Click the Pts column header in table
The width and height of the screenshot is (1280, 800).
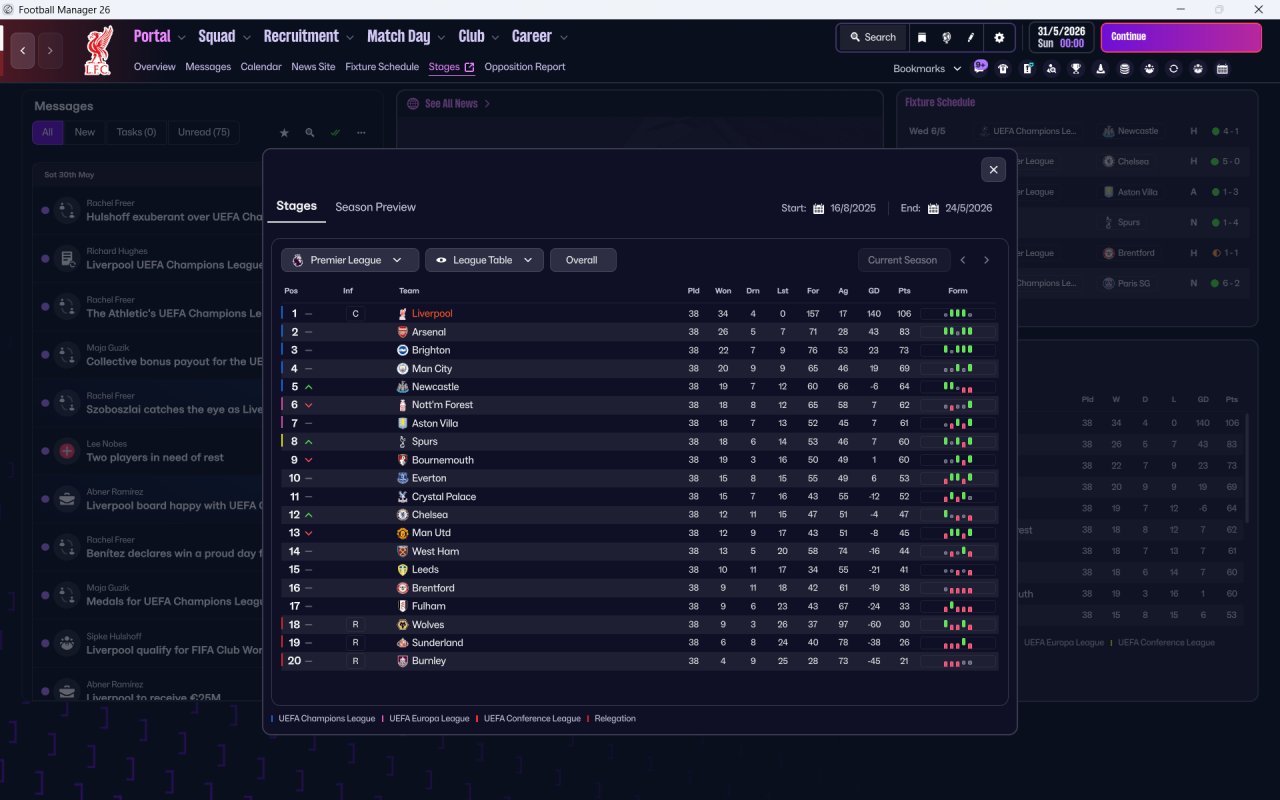[x=904, y=291]
